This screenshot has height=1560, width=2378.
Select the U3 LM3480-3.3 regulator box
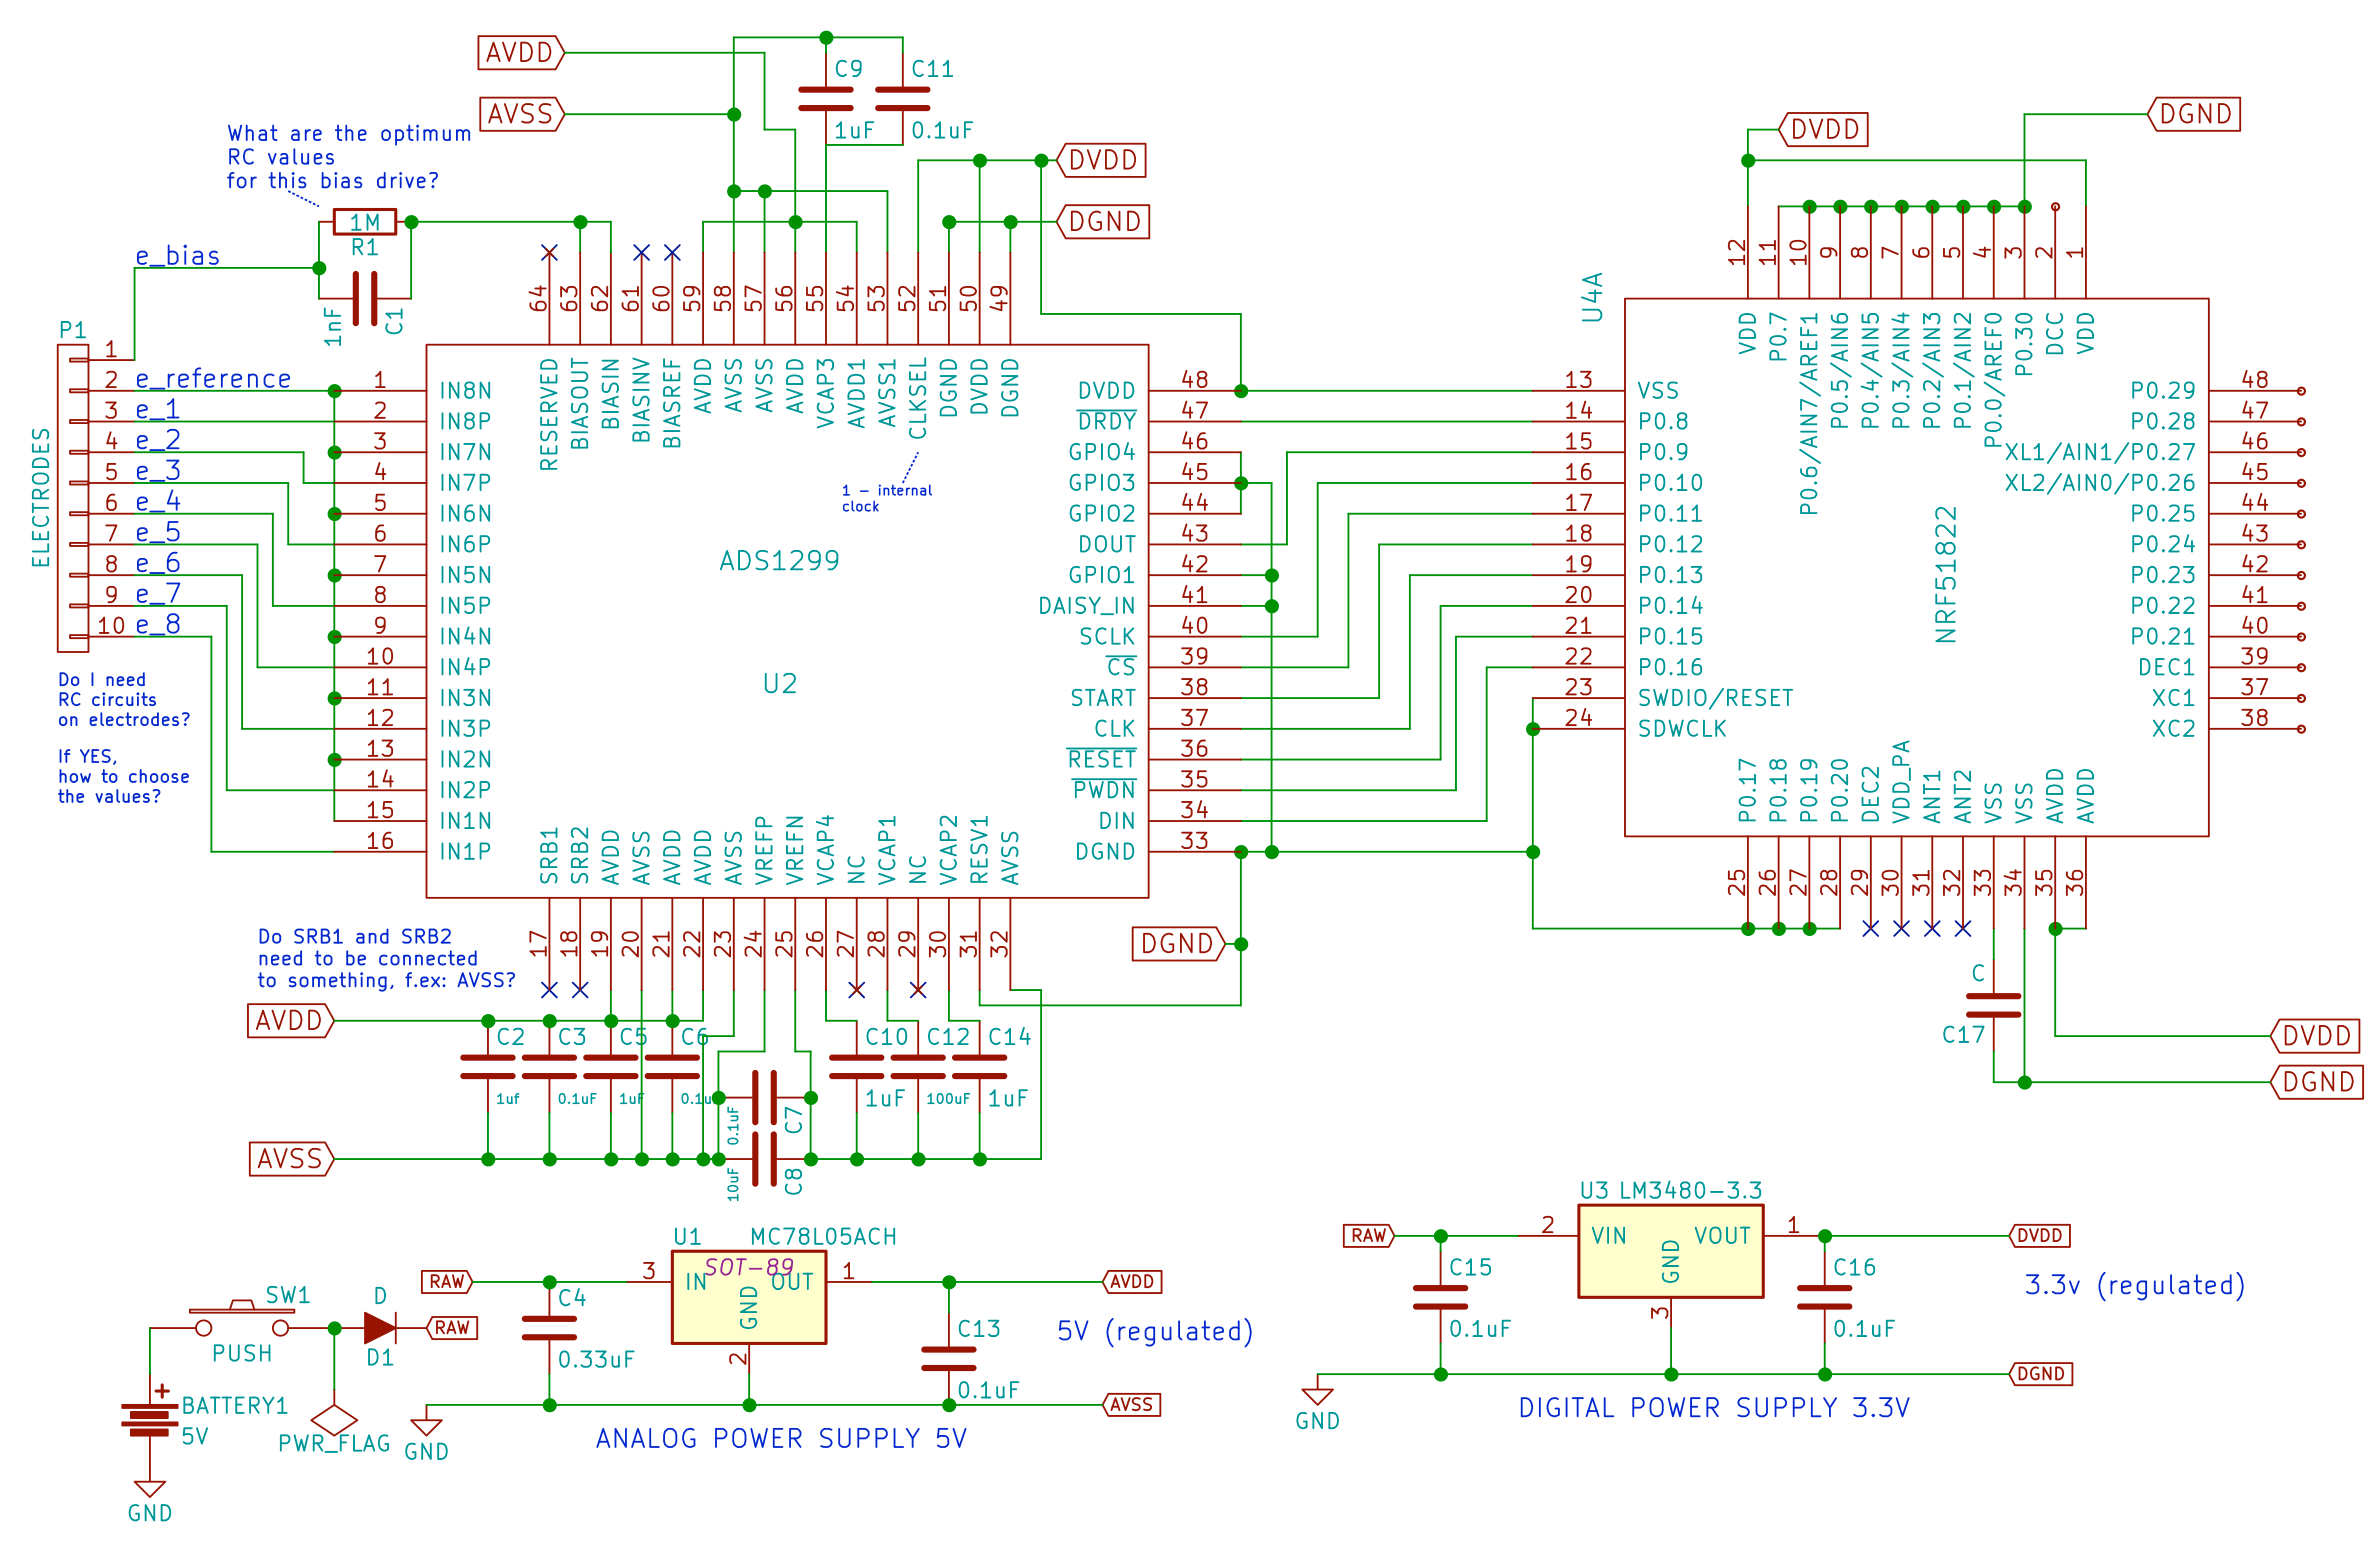click(1669, 1251)
